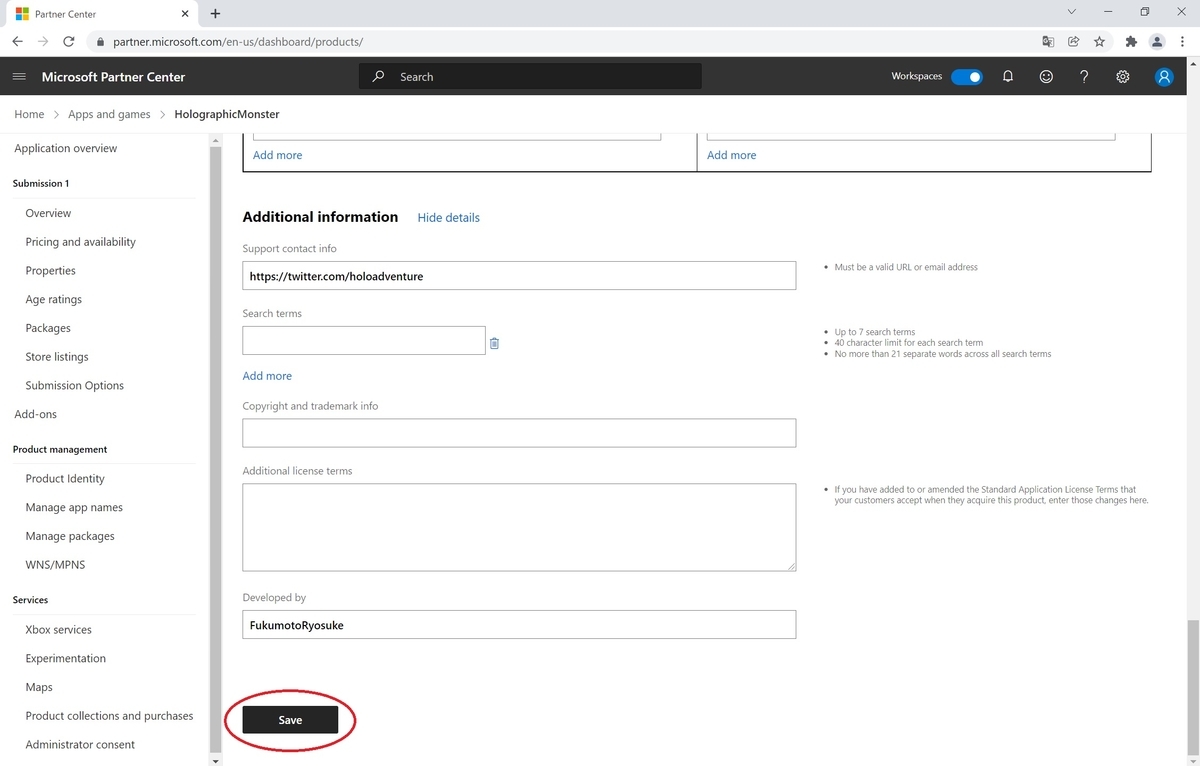Open Administrator consent
The width and height of the screenshot is (1200, 766).
pyautogui.click(x=80, y=745)
